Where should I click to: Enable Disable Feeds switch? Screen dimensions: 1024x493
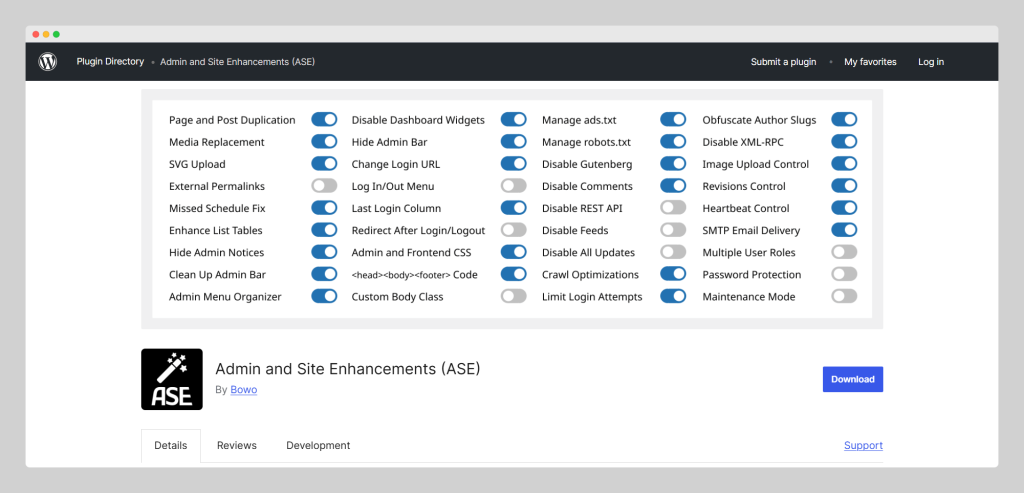pyautogui.click(x=673, y=230)
